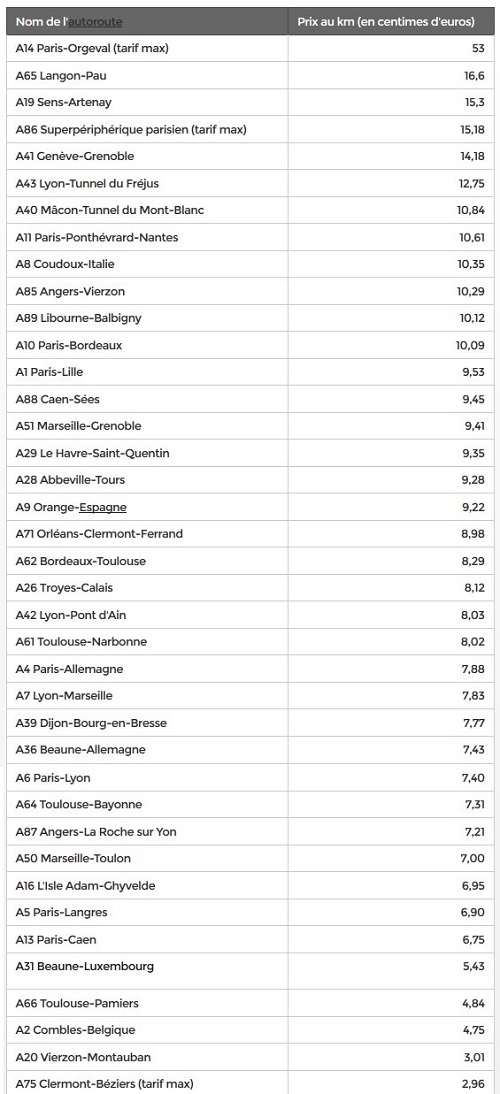Click the A7 Lyon-Marseille row
500x1094 pixels.
(250, 696)
